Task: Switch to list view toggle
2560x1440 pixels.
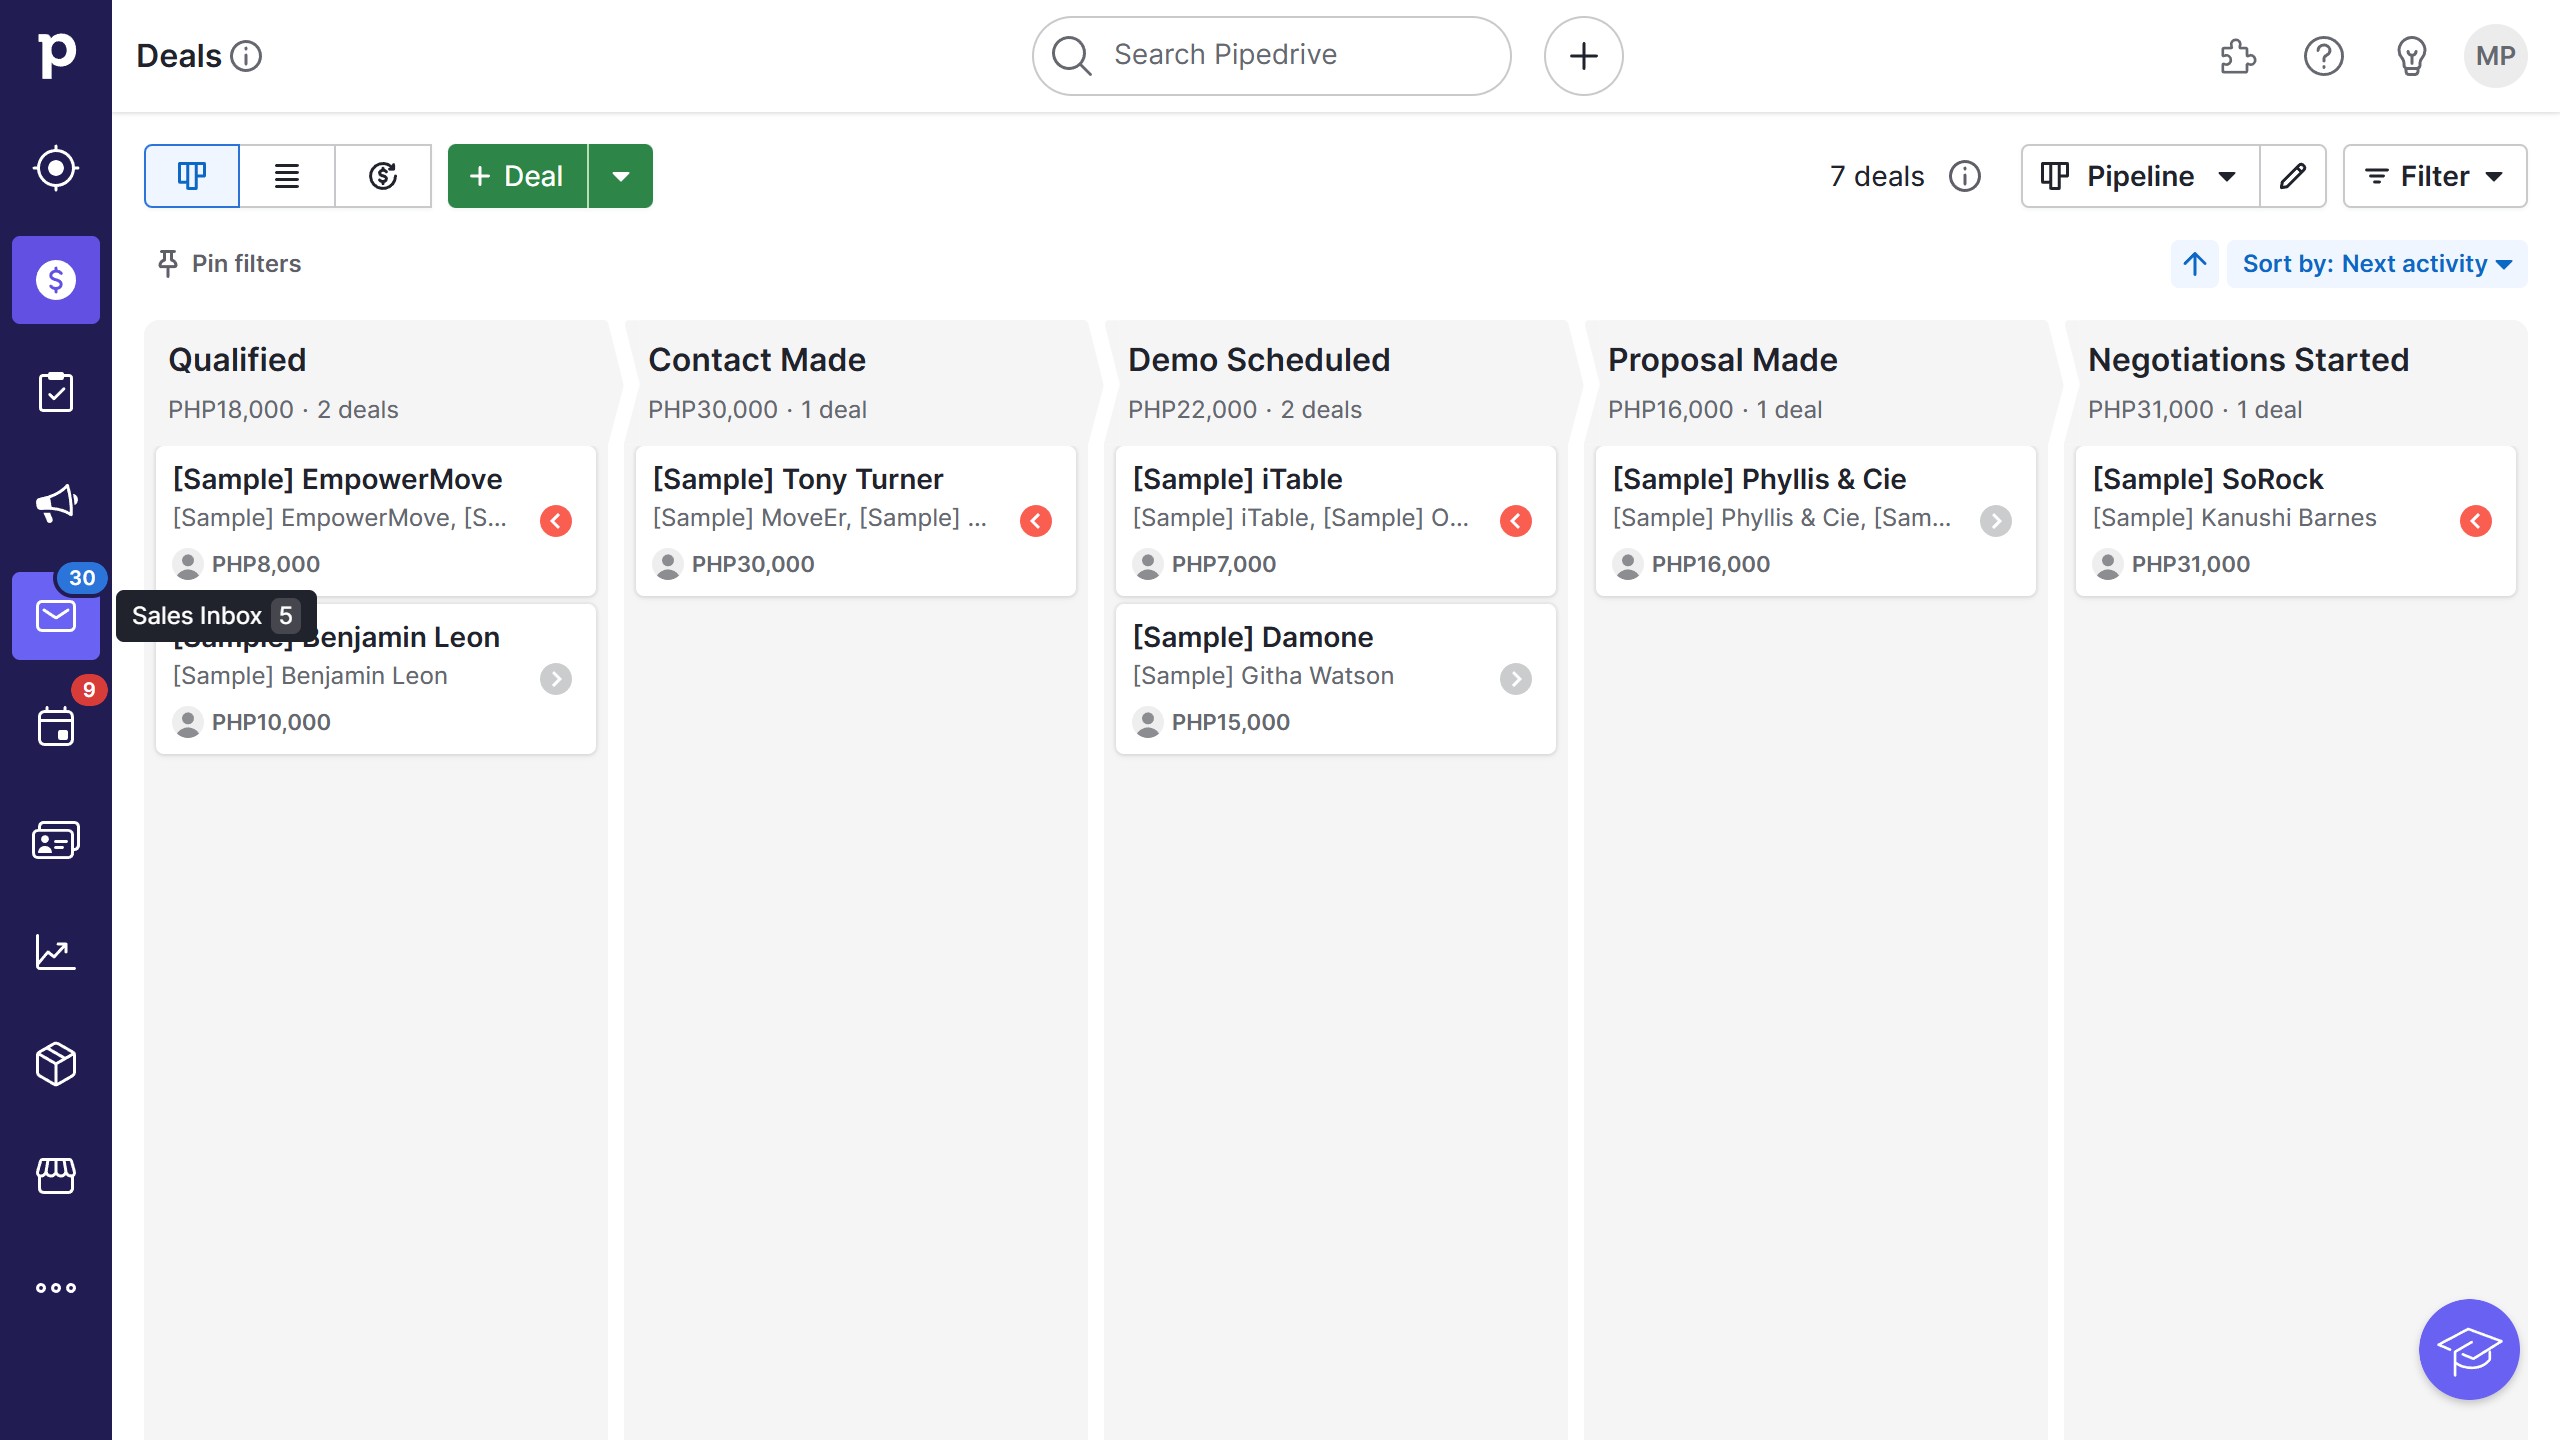Action: coord(287,176)
